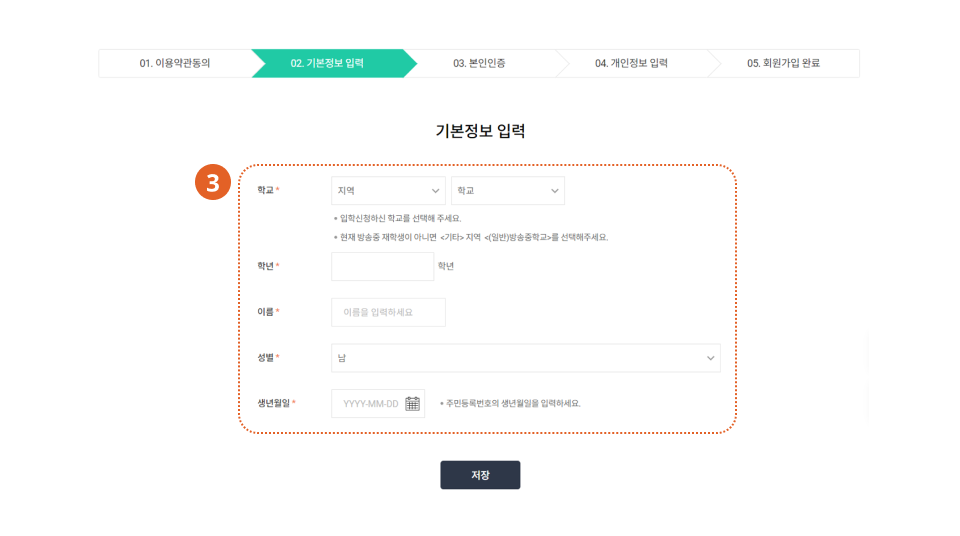Screen dimensions: 960x536
Task: Open the calendar date picker icon
Action: pos(412,404)
